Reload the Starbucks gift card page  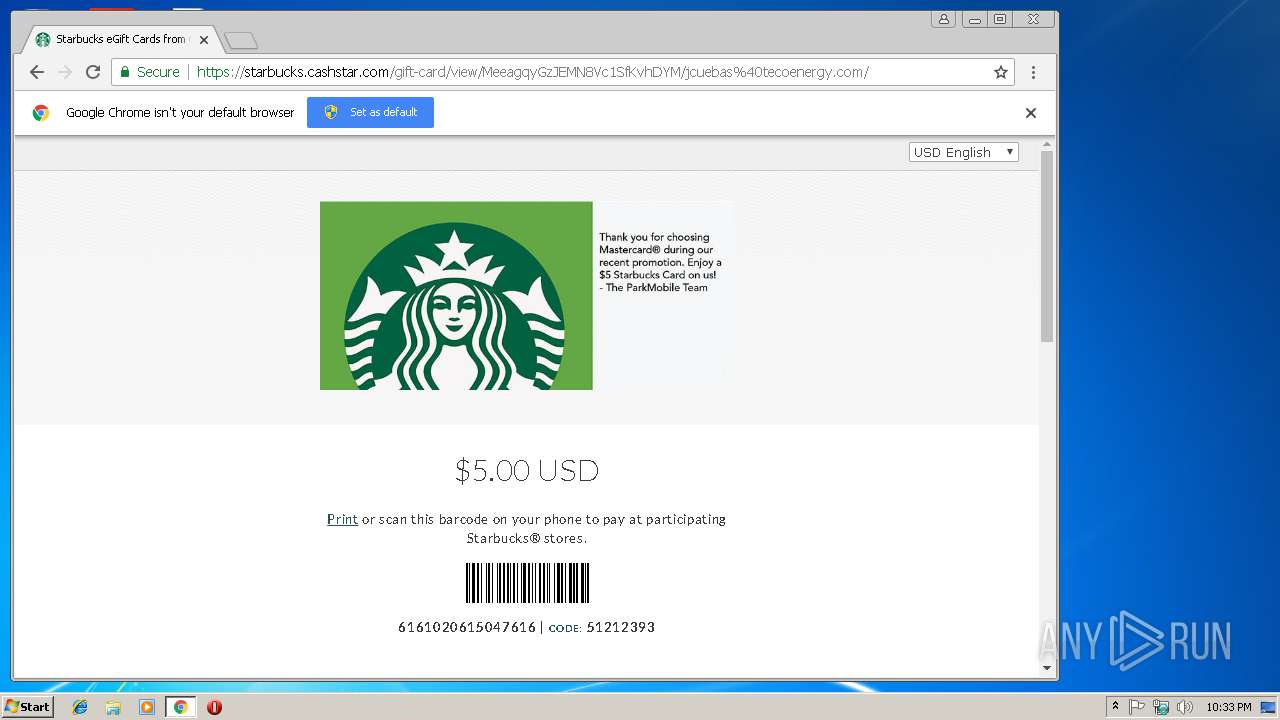(93, 72)
